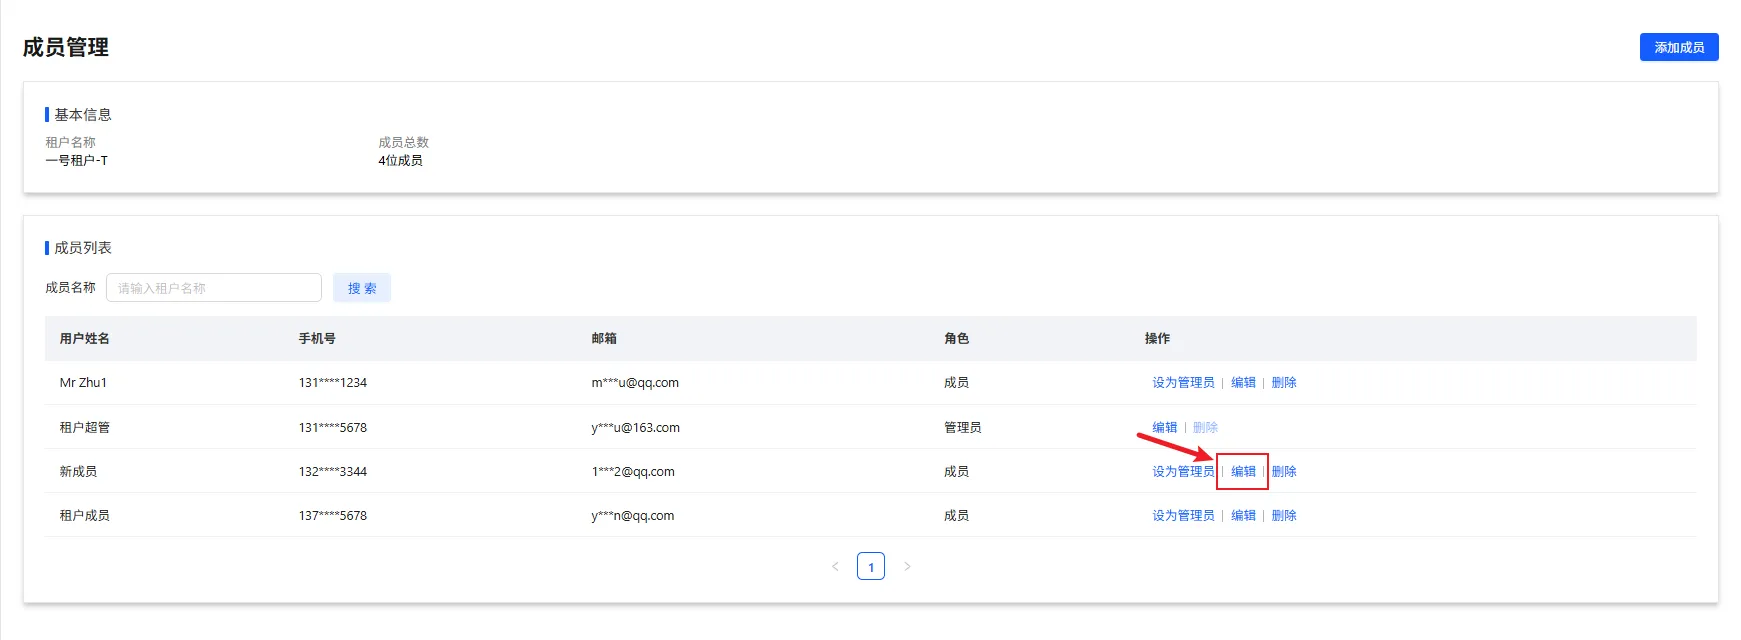Click email 1***2@qq.com

[x=633, y=472]
